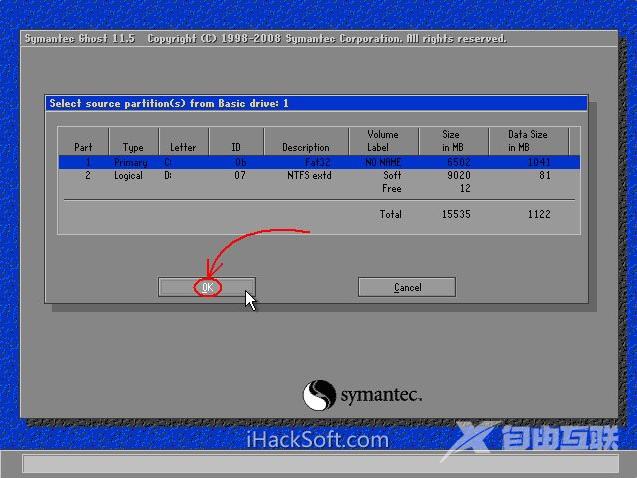This screenshot has height=478, width=637.
Task: Click the Cancel button
Action: [407, 287]
